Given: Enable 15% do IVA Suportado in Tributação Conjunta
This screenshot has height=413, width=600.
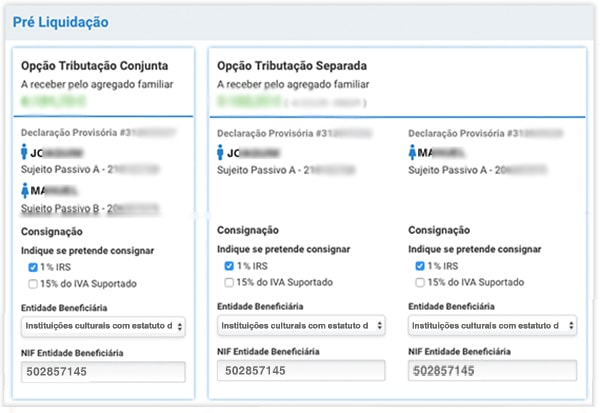Looking at the screenshot, I should click(x=33, y=283).
